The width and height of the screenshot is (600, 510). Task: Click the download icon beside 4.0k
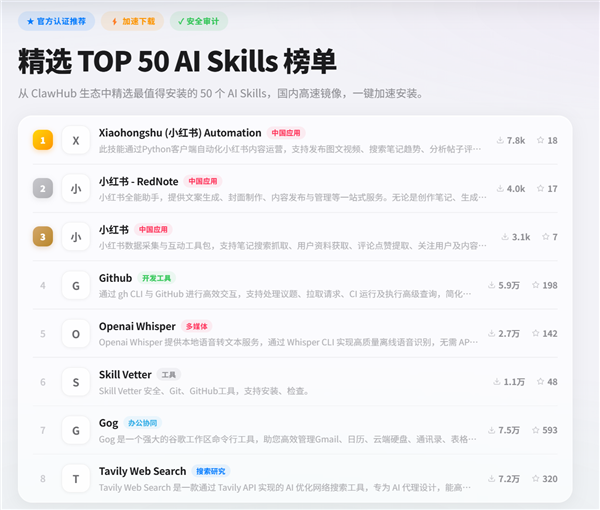[500, 189]
